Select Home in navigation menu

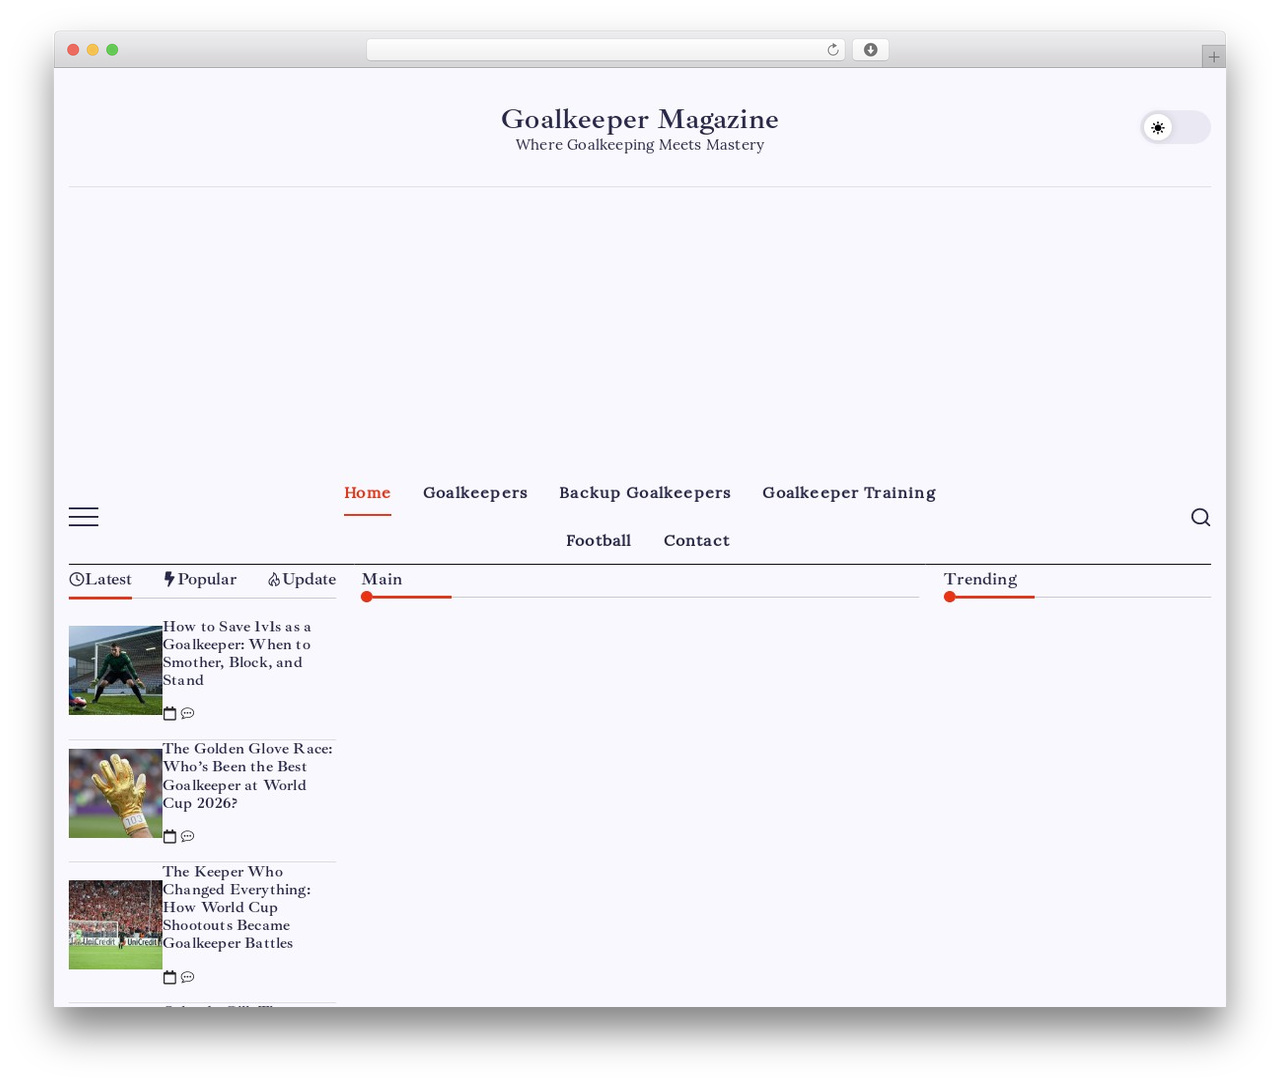click(x=367, y=492)
